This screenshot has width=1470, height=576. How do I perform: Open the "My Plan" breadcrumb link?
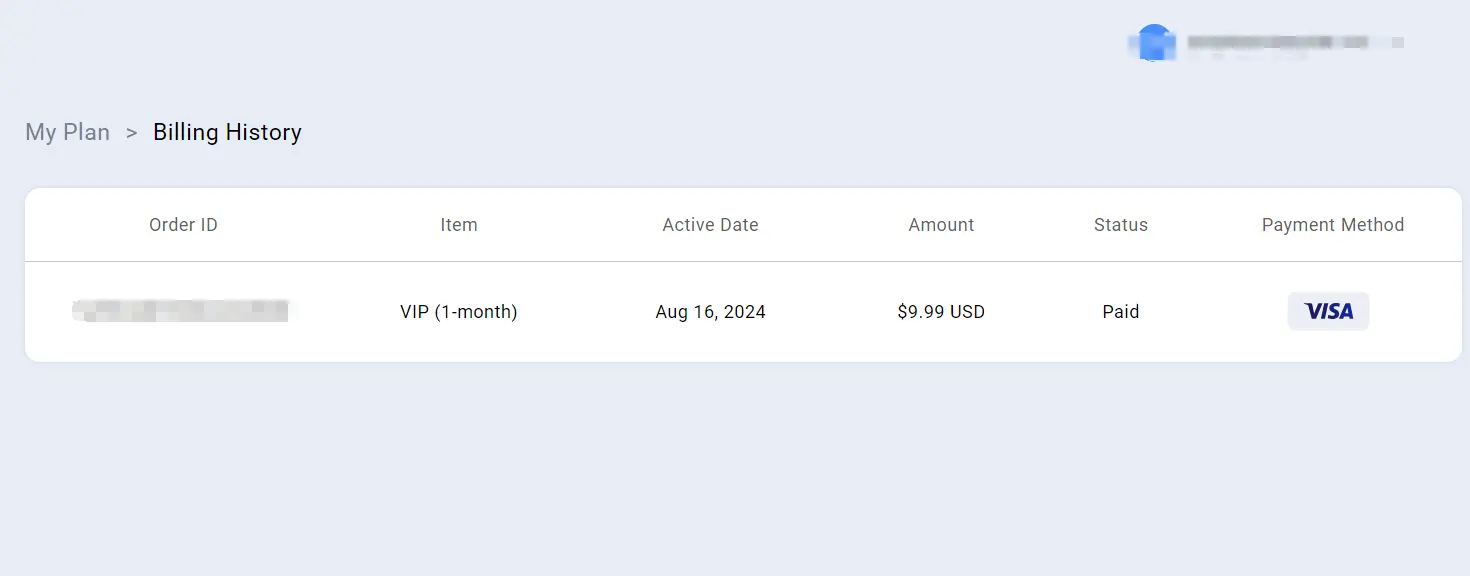coord(67,132)
